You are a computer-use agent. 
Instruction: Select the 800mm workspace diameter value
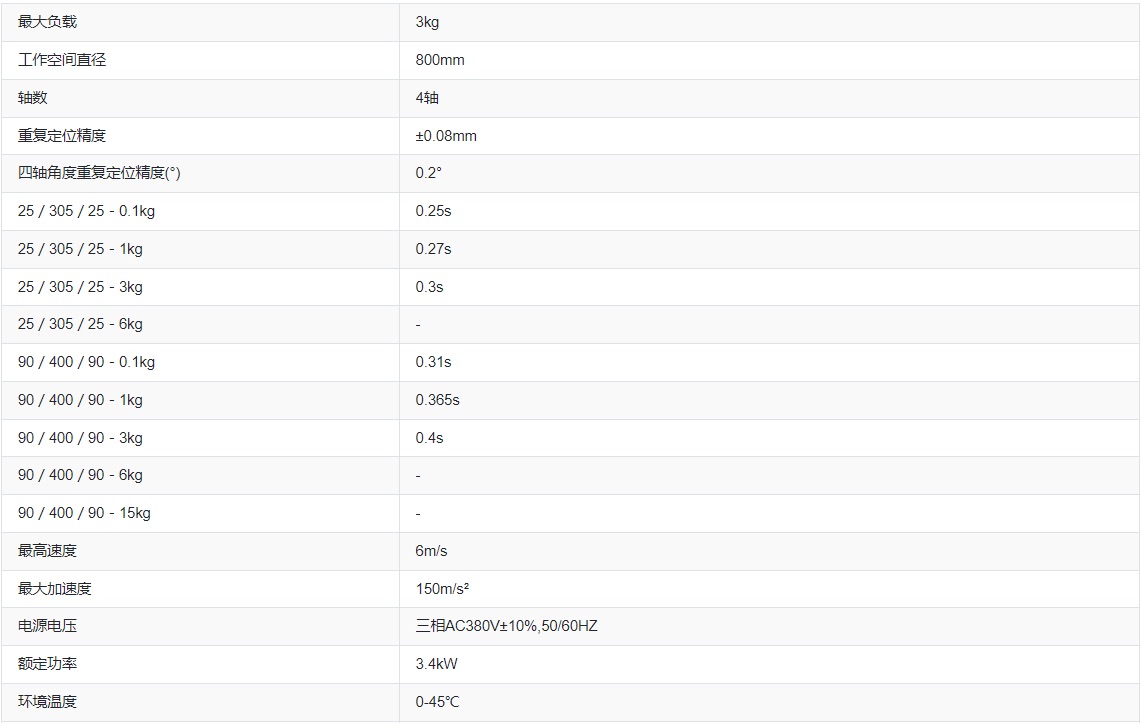[x=440, y=60]
